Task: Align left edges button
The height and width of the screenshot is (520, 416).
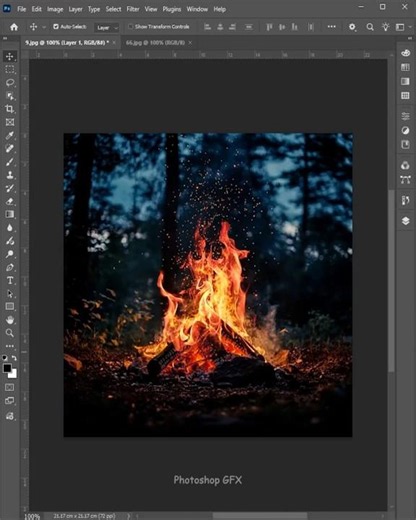Action: [207, 27]
